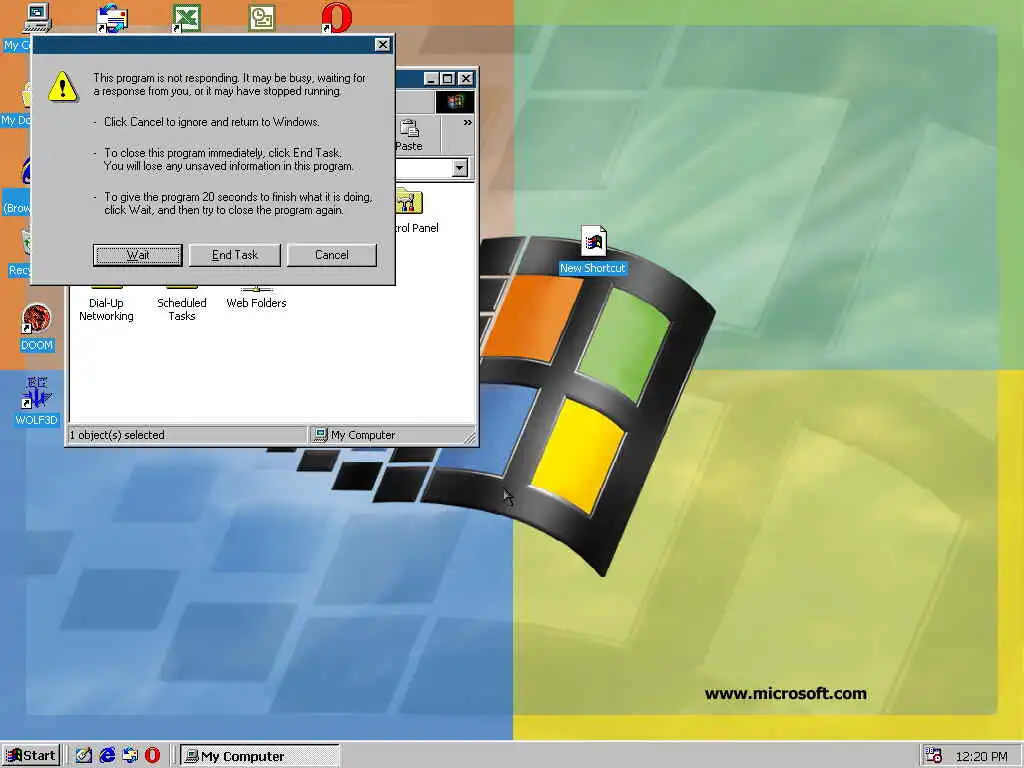Close the not responding dialog with X
The width and height of the screenshot is (1024, 768).
click(x=383, y=44)
